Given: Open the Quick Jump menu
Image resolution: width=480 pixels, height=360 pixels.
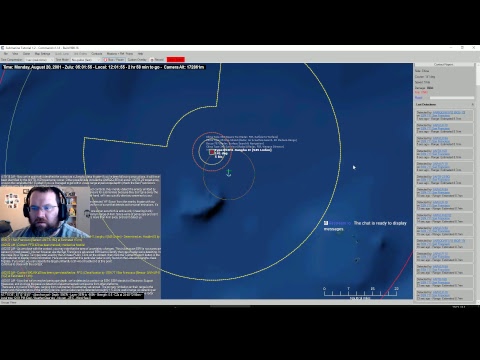Looking at the screenshot, I should coord(62,54).
